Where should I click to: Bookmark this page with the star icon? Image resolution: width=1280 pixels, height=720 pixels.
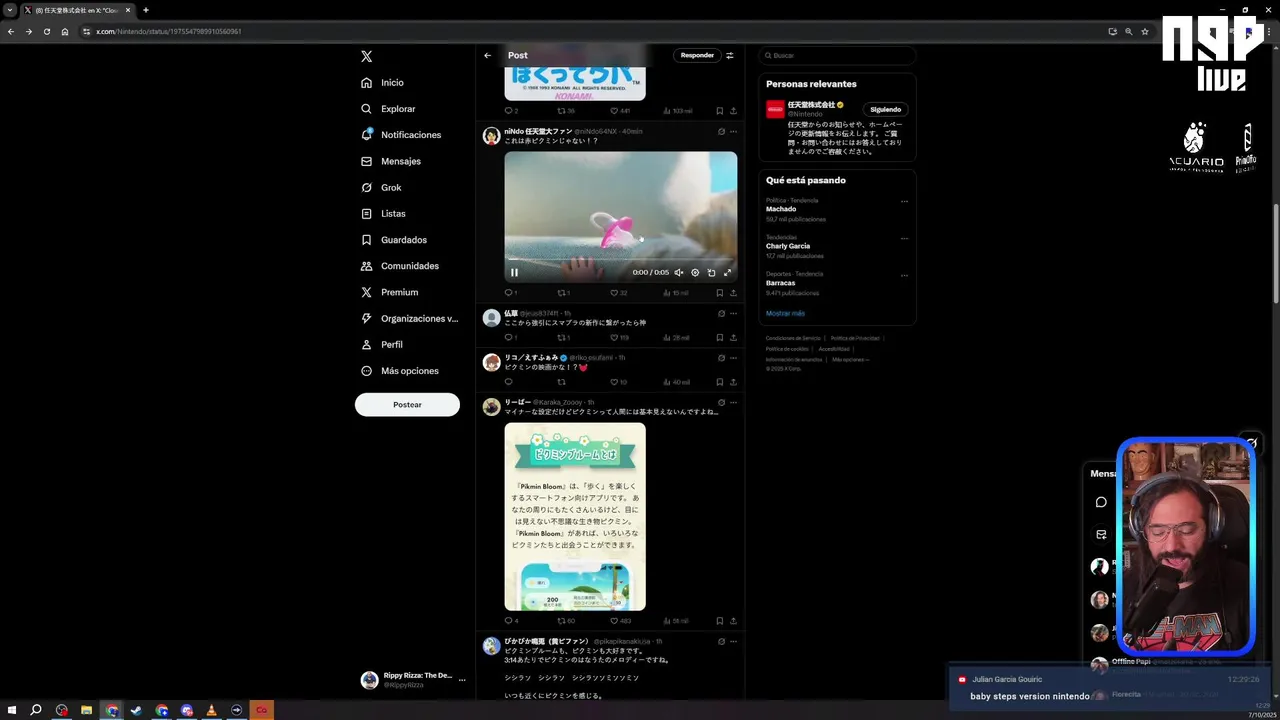tap(1145, 31)
